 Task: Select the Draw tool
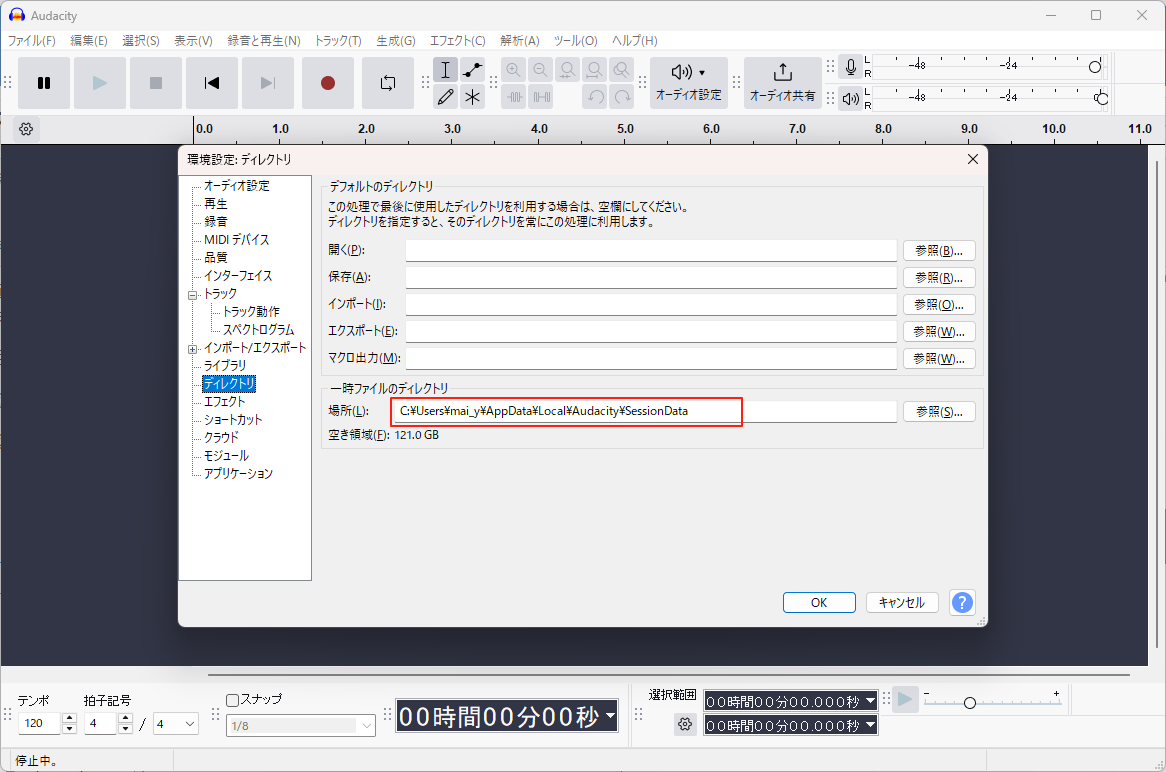tap(445, 96)
